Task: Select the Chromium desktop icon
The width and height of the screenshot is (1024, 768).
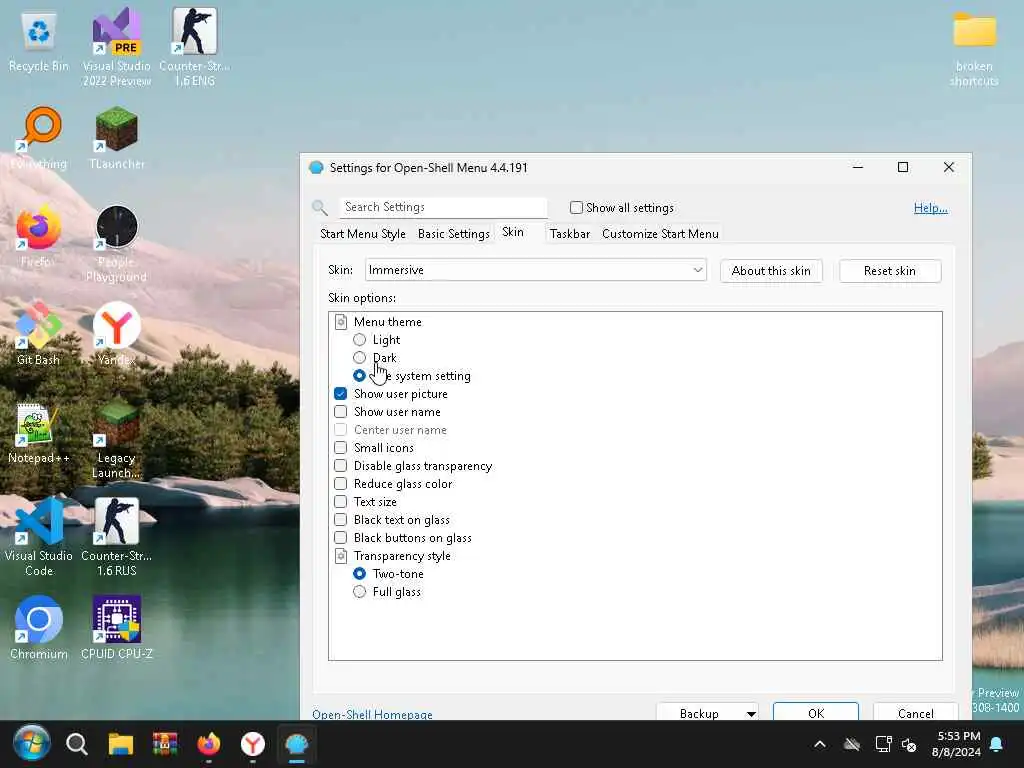Action: [x=39, y=628]
